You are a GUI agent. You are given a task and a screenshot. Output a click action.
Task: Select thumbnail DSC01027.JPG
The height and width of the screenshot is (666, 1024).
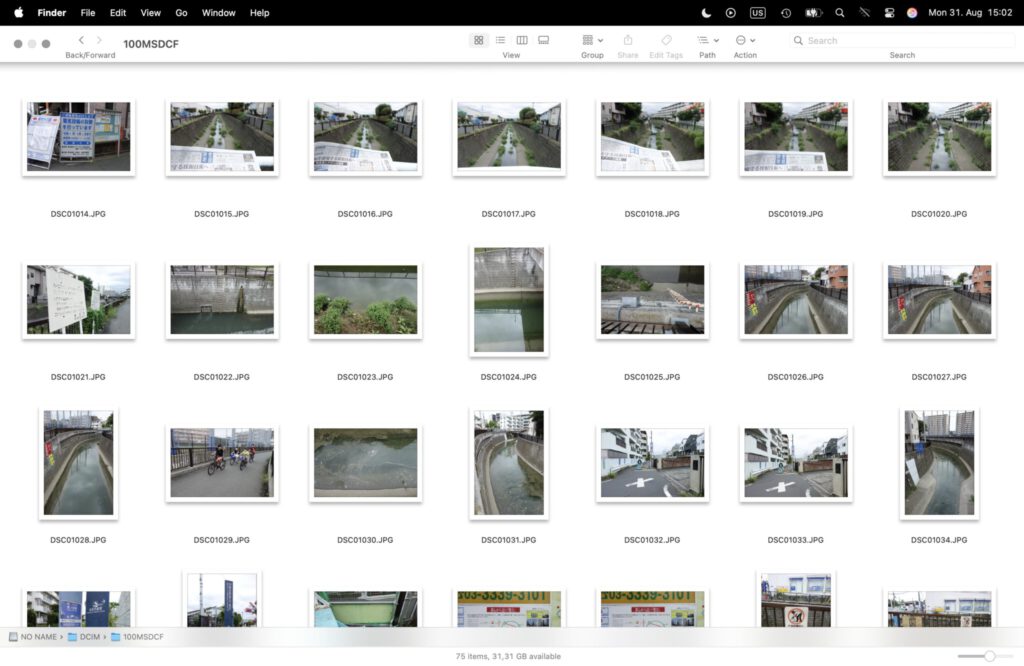click(940, 300)
